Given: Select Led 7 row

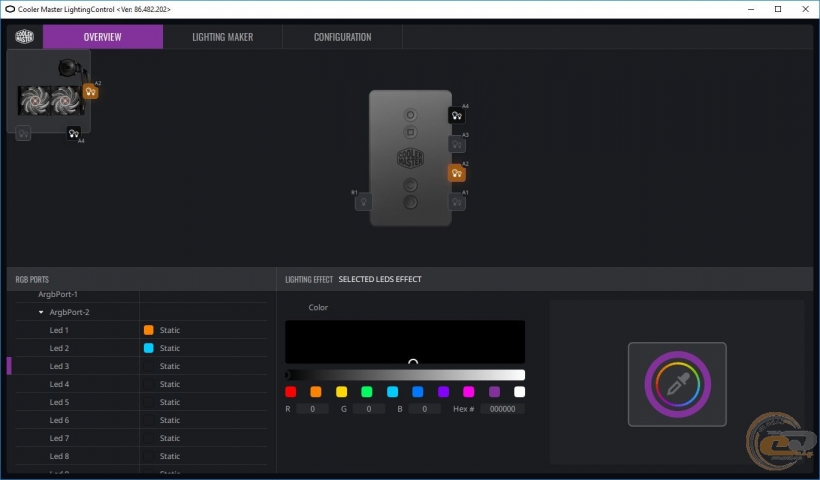Looking at the screenshot, I should pos(141,438).
